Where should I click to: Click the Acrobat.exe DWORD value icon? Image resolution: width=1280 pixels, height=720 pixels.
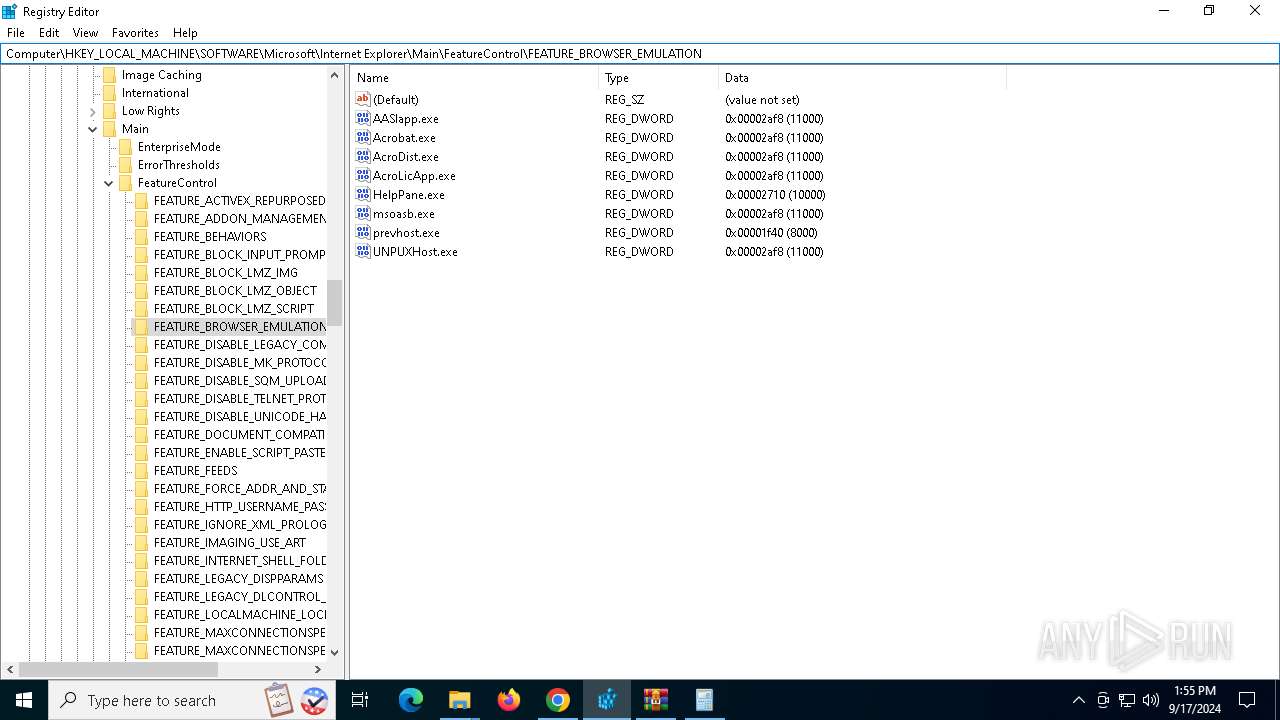coord(363,137)
